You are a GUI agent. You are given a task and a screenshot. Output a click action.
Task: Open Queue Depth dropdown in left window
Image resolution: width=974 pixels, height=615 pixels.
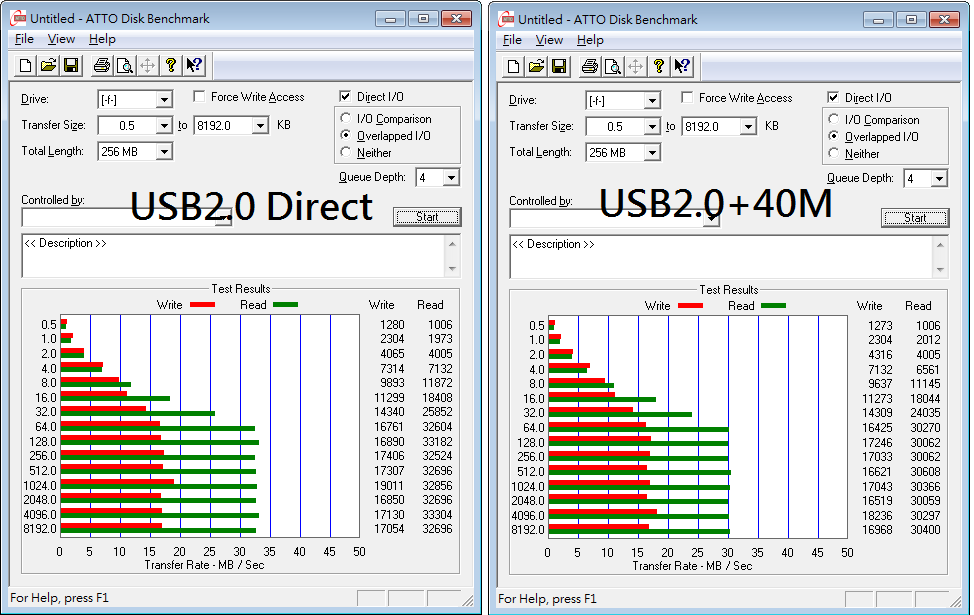tap(451, 178)
